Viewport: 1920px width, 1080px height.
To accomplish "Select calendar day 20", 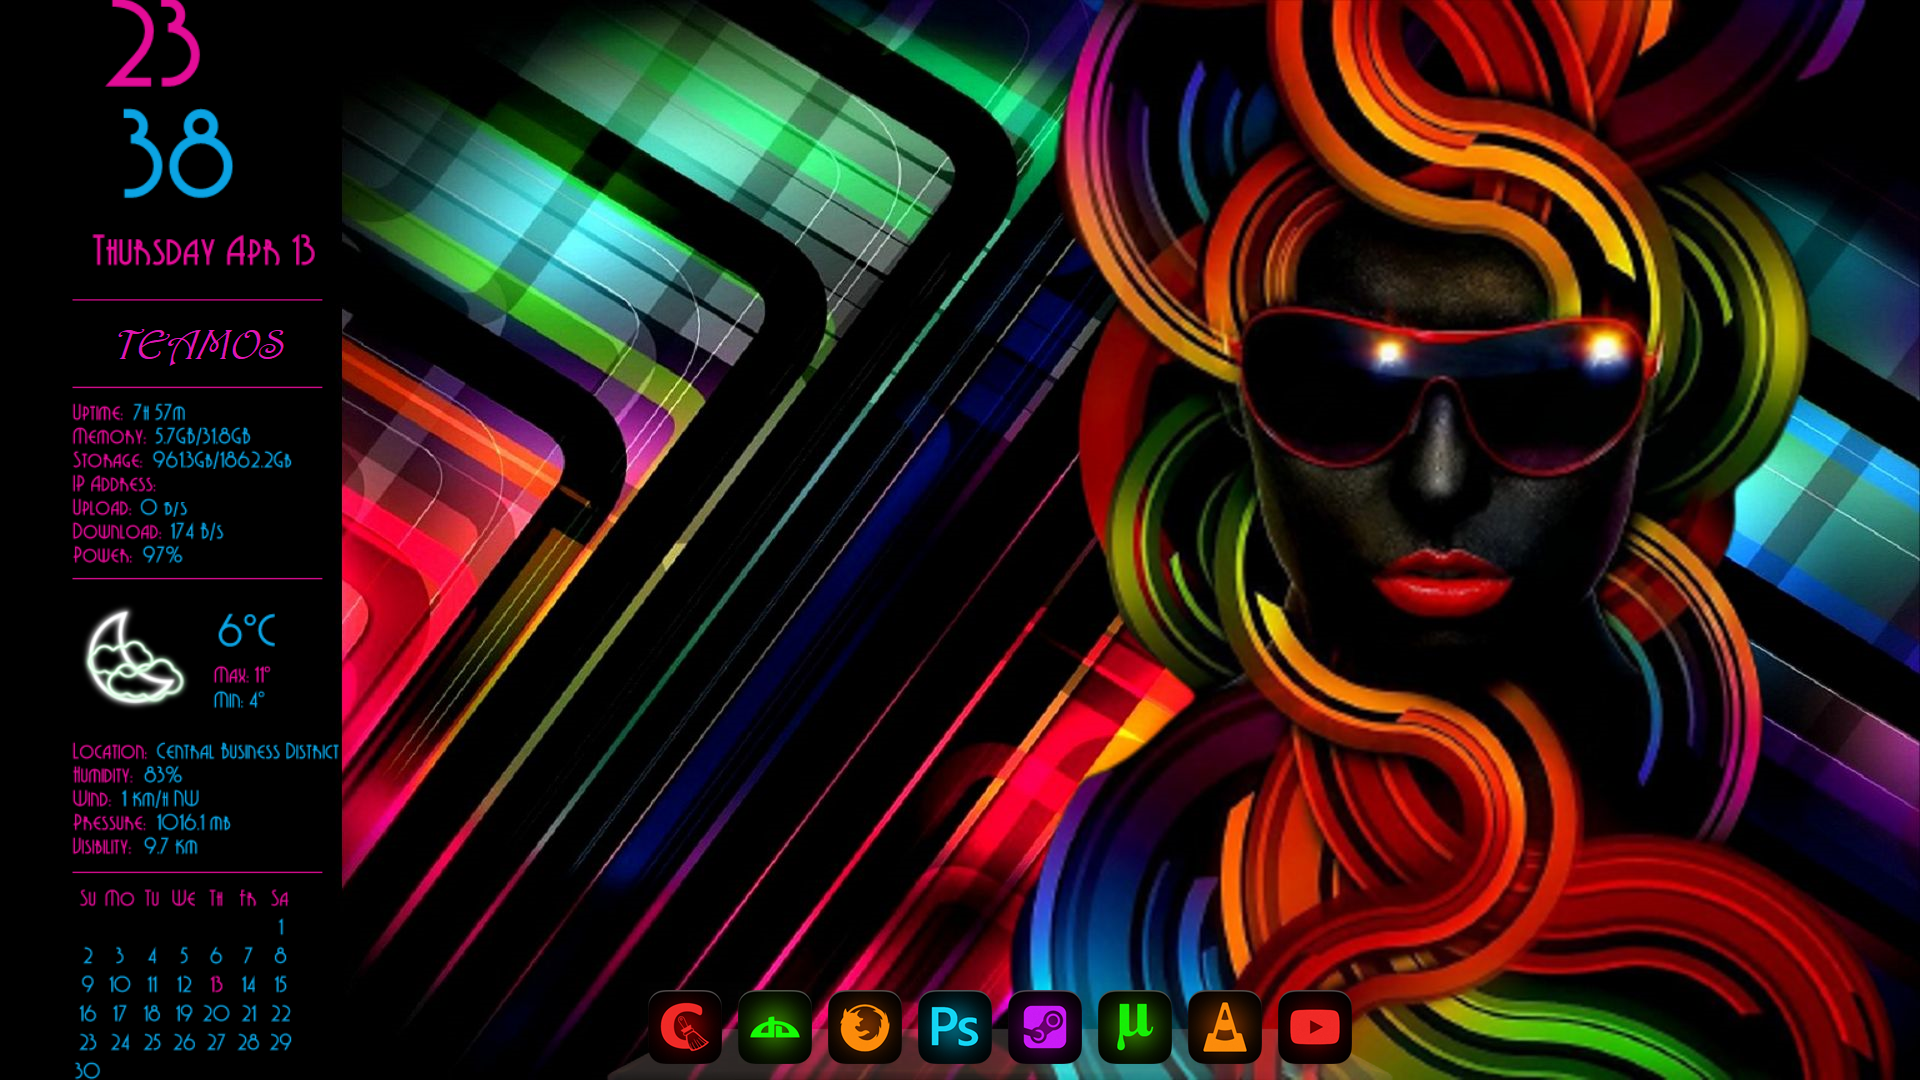I will click(216, 1014).
